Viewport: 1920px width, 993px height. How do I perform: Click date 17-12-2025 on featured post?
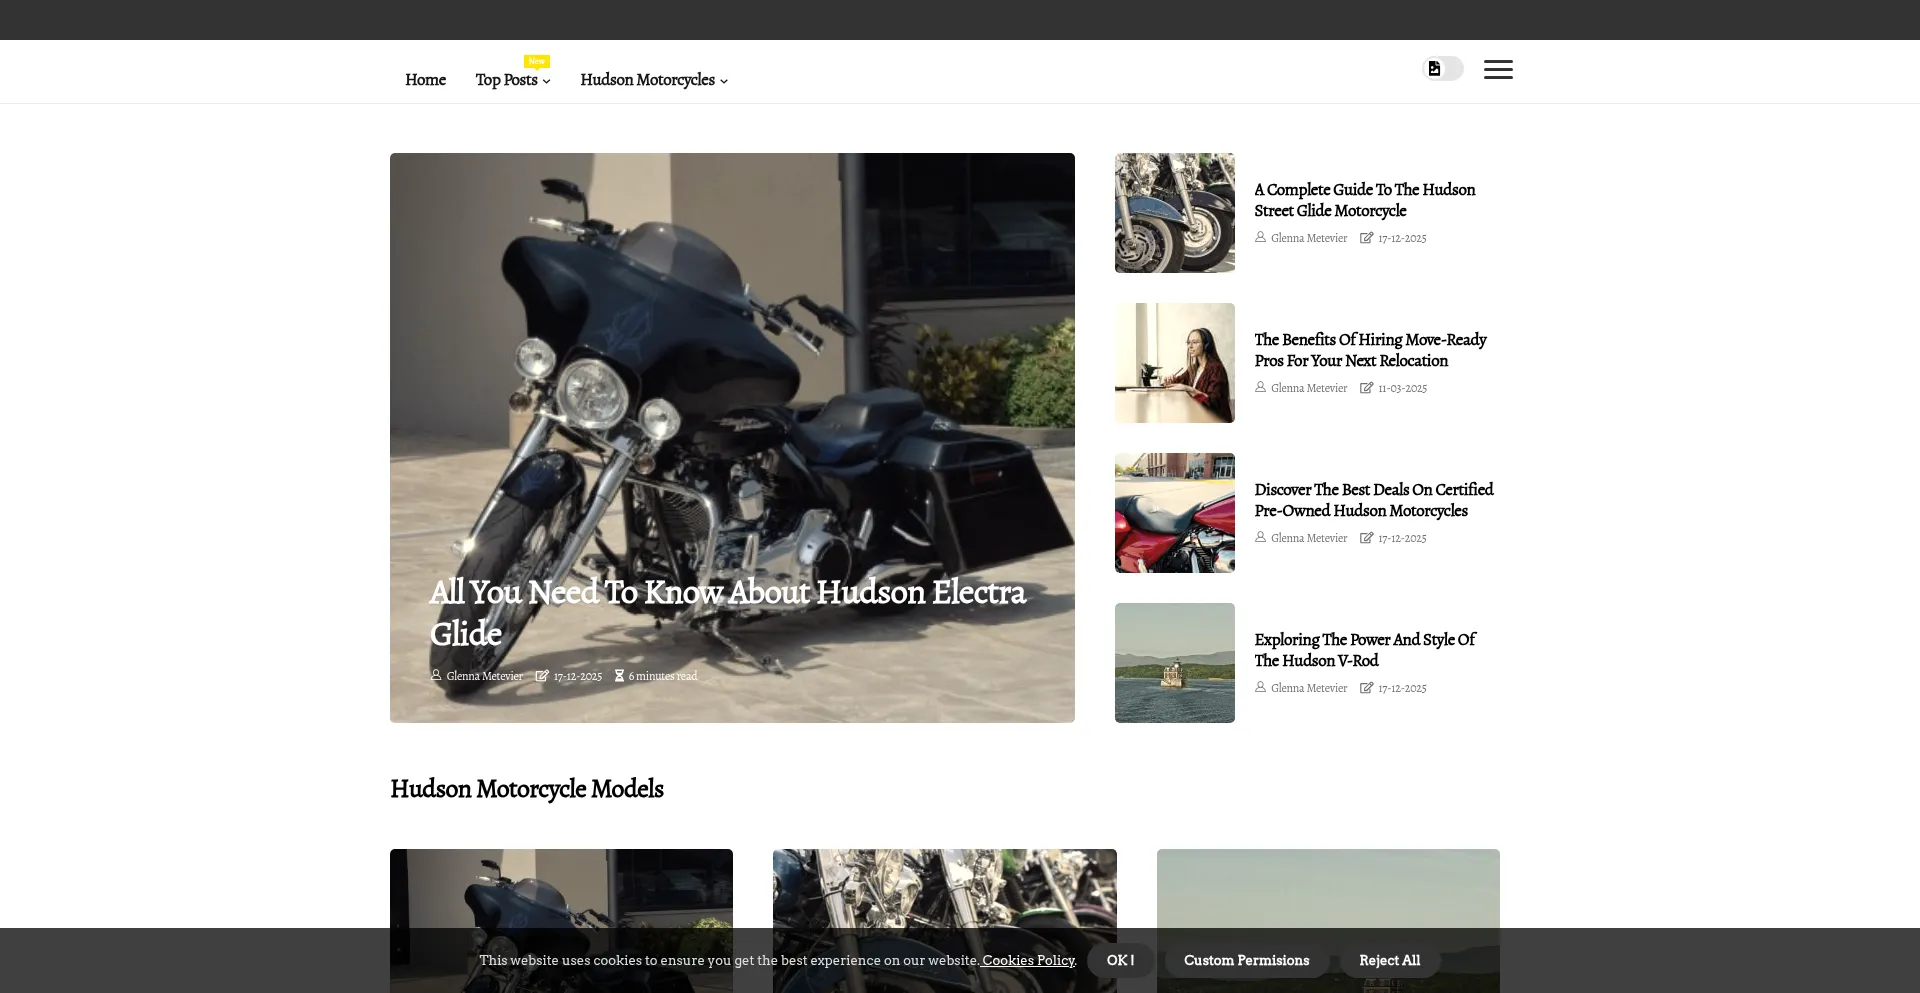pyautogui.click(x=578, y=677)
